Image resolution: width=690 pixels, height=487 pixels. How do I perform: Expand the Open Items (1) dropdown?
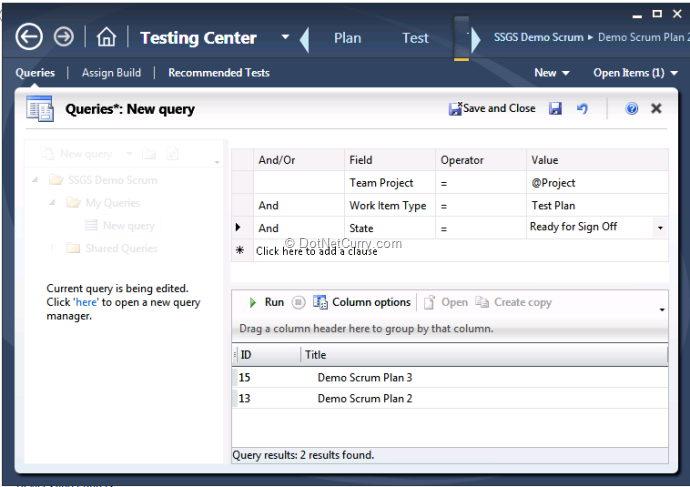click(635, 73)
